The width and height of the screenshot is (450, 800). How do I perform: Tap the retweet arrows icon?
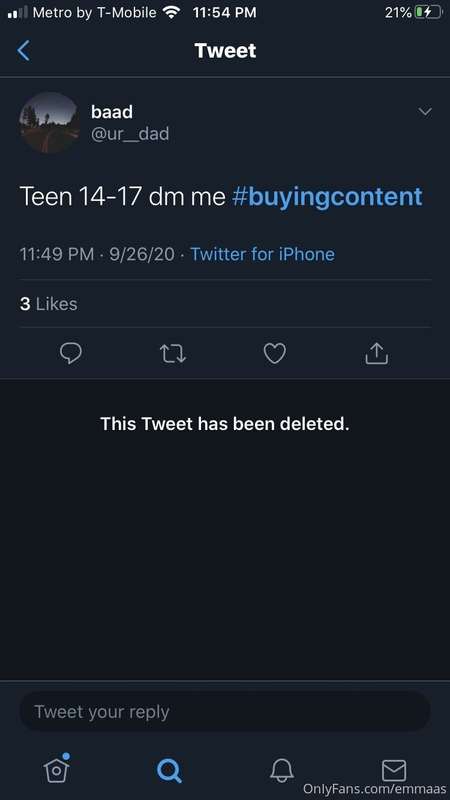click(173, 354)
